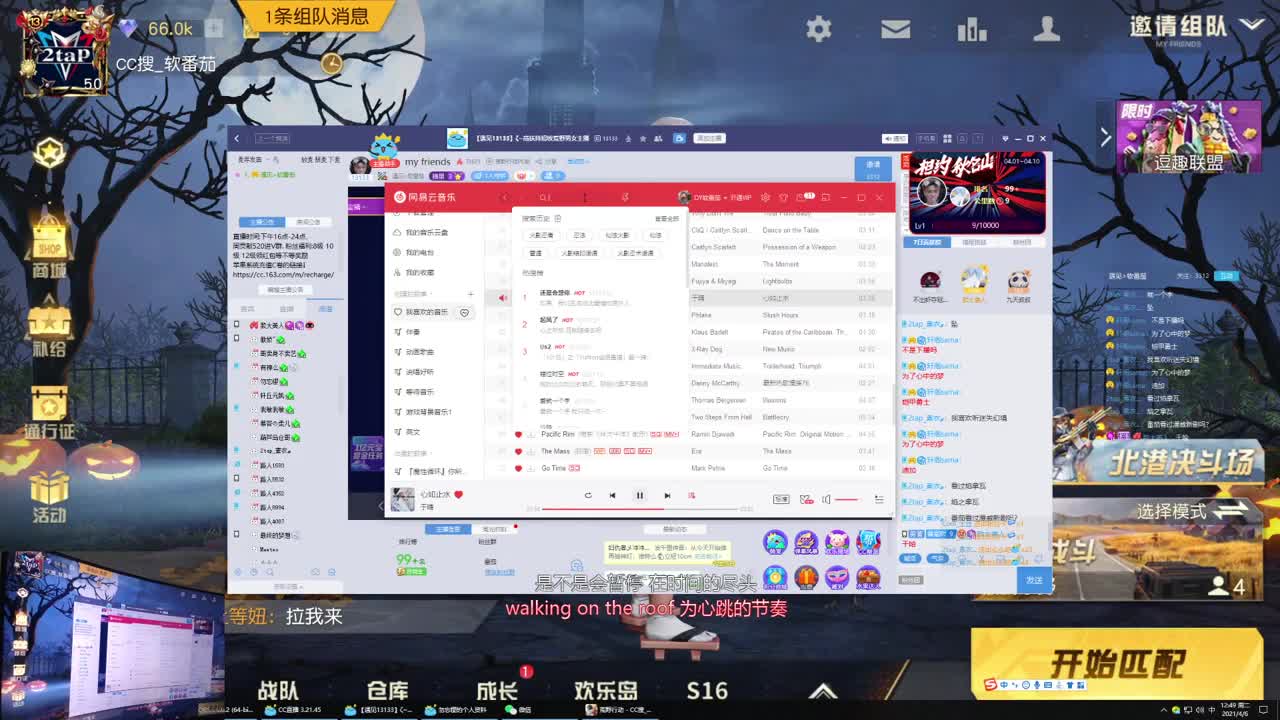Open the 补给 supply crate icon

click(49, 330)
